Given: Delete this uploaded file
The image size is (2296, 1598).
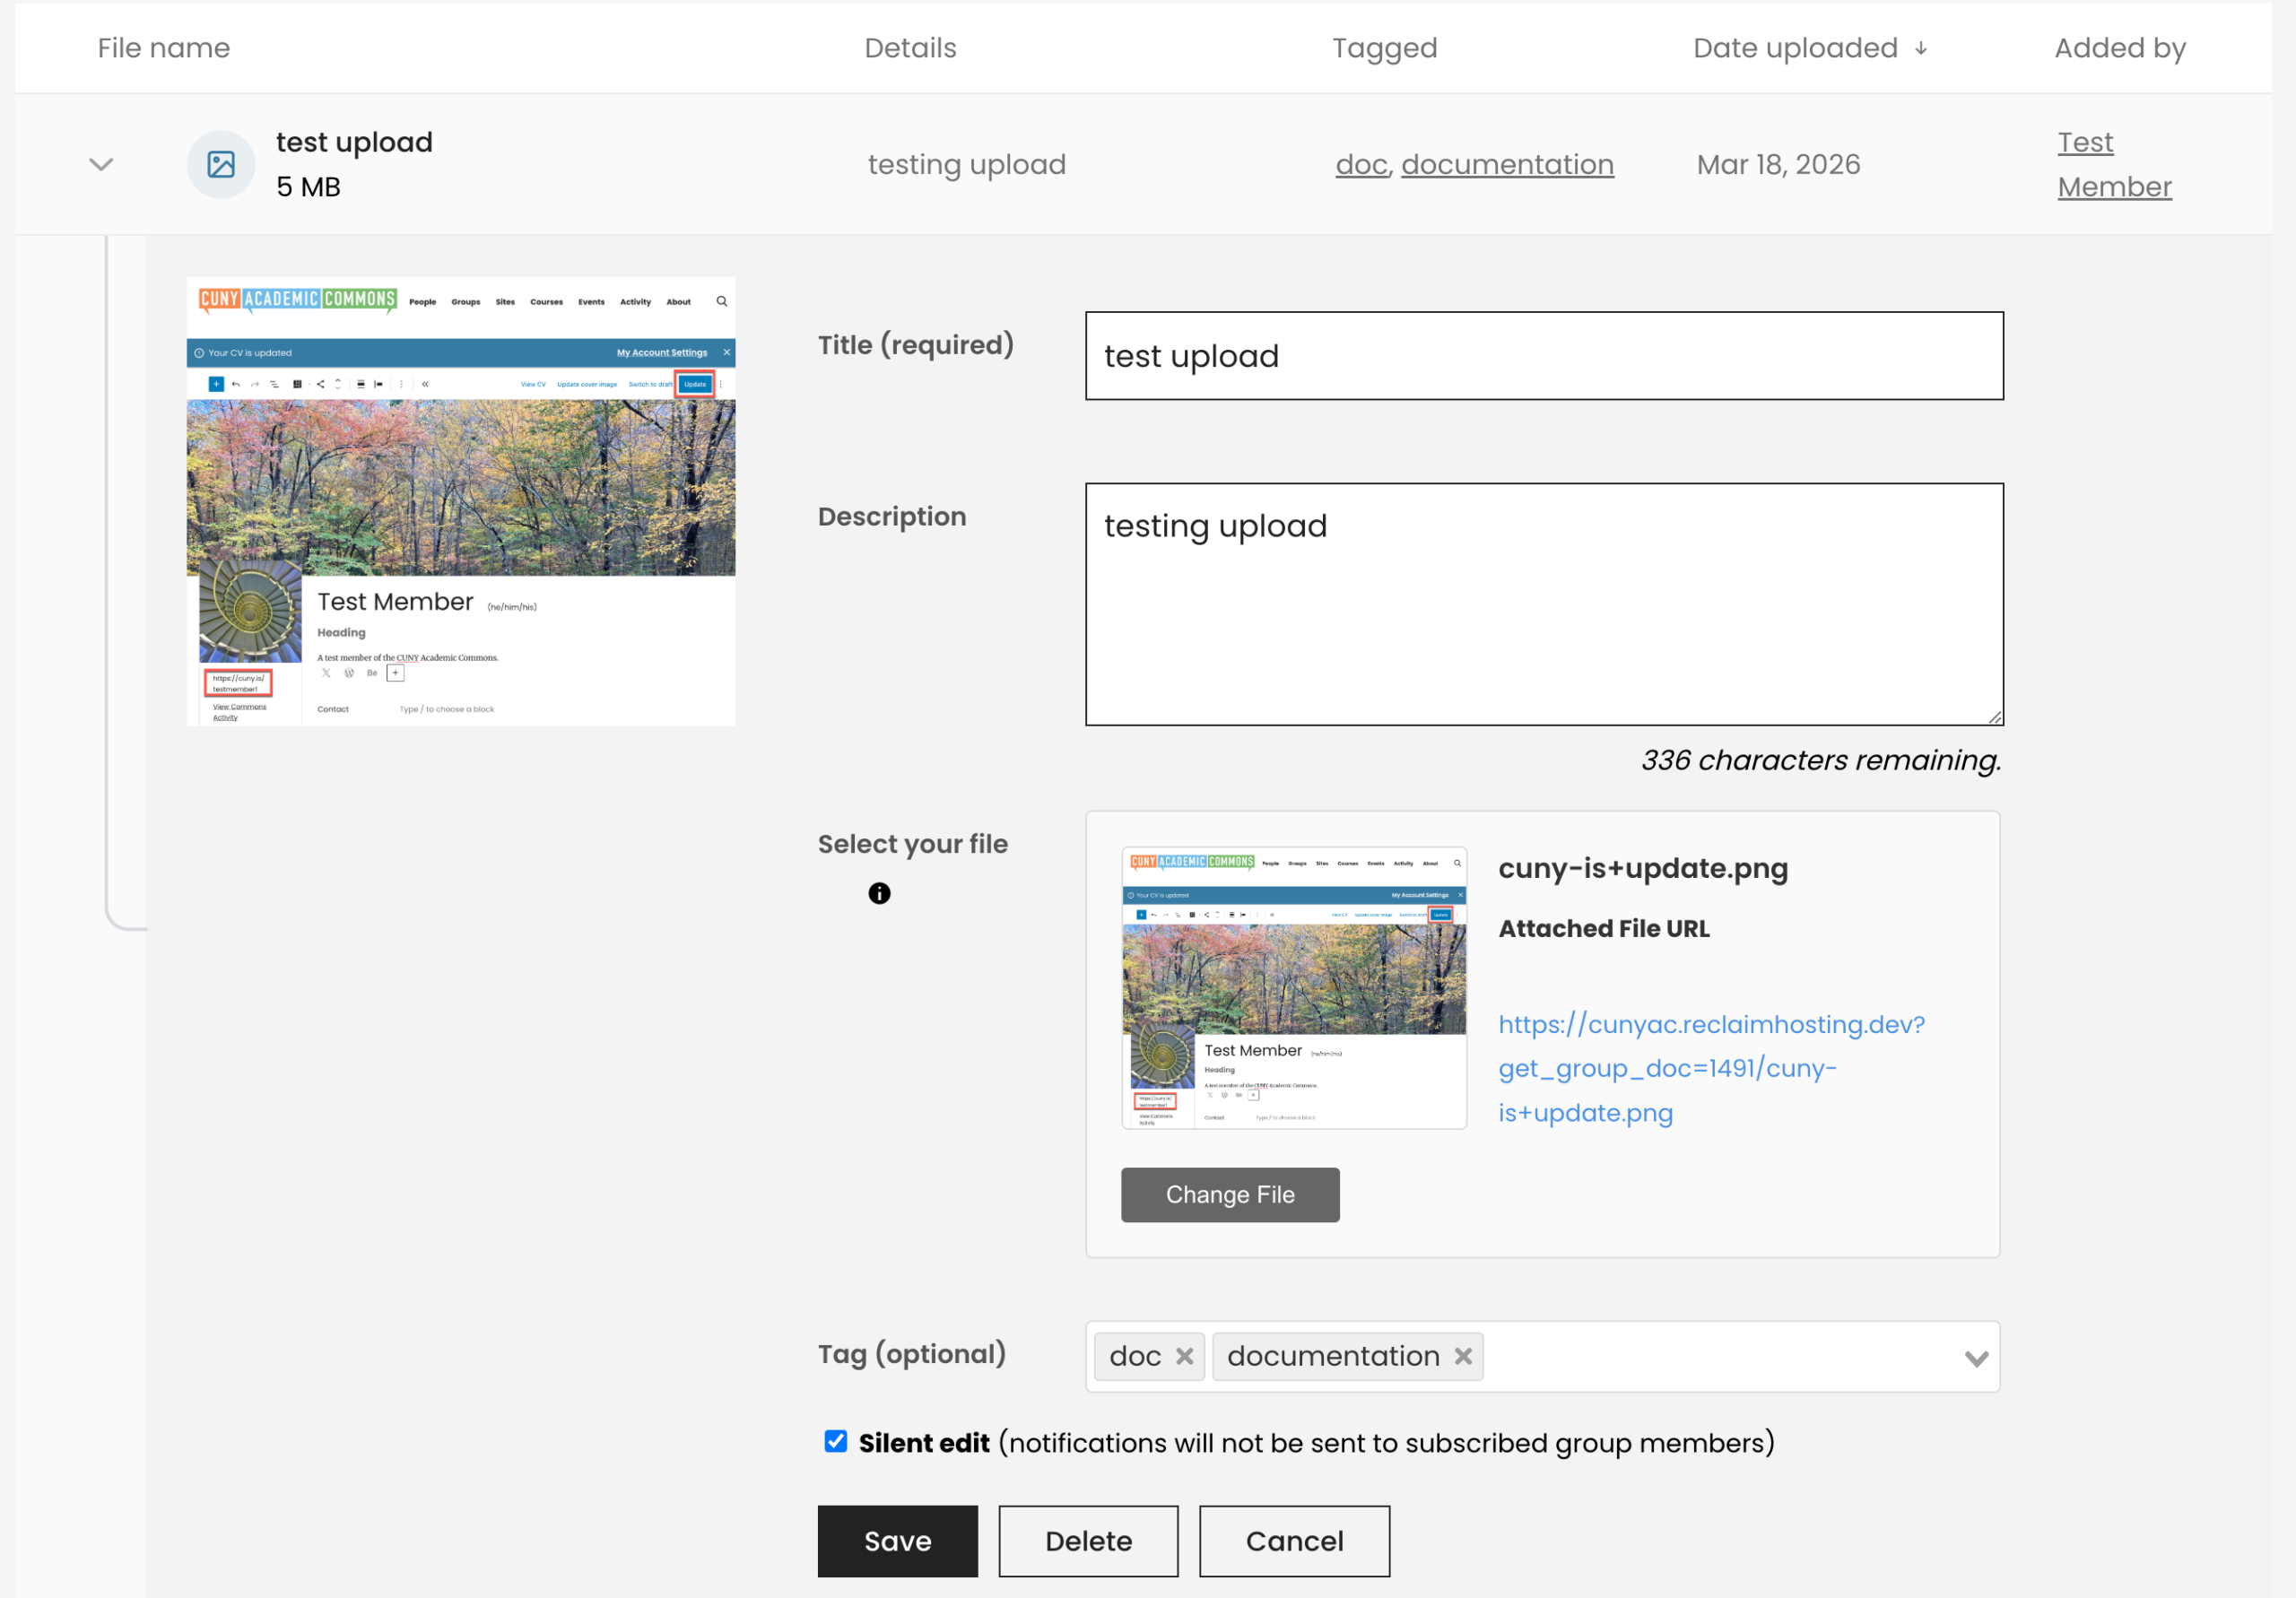Looking at the screenshot, I should tap(1088, 1541).
